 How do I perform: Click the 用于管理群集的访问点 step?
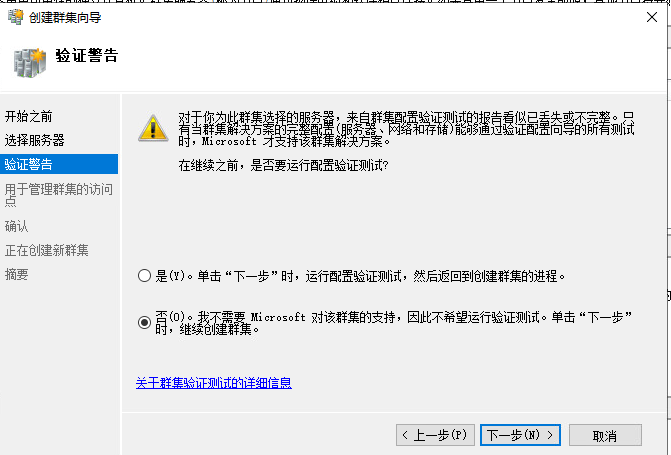pos(59,195)
